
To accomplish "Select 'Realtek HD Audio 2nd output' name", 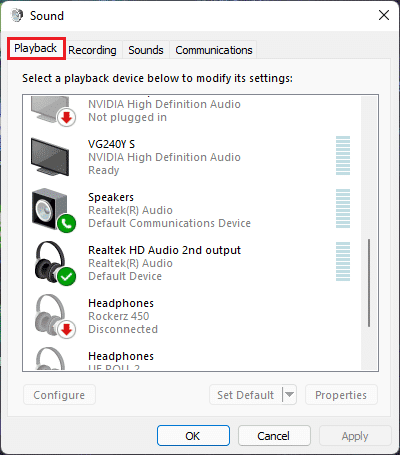I will (164, 250).
